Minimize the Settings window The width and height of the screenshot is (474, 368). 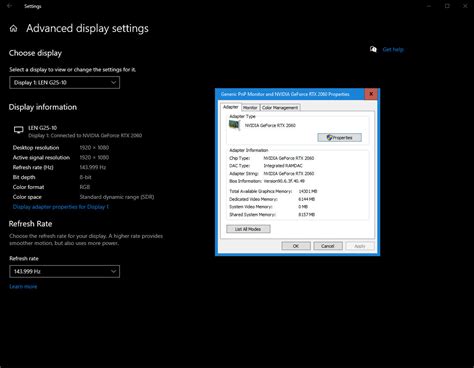[x=429, y=6]
